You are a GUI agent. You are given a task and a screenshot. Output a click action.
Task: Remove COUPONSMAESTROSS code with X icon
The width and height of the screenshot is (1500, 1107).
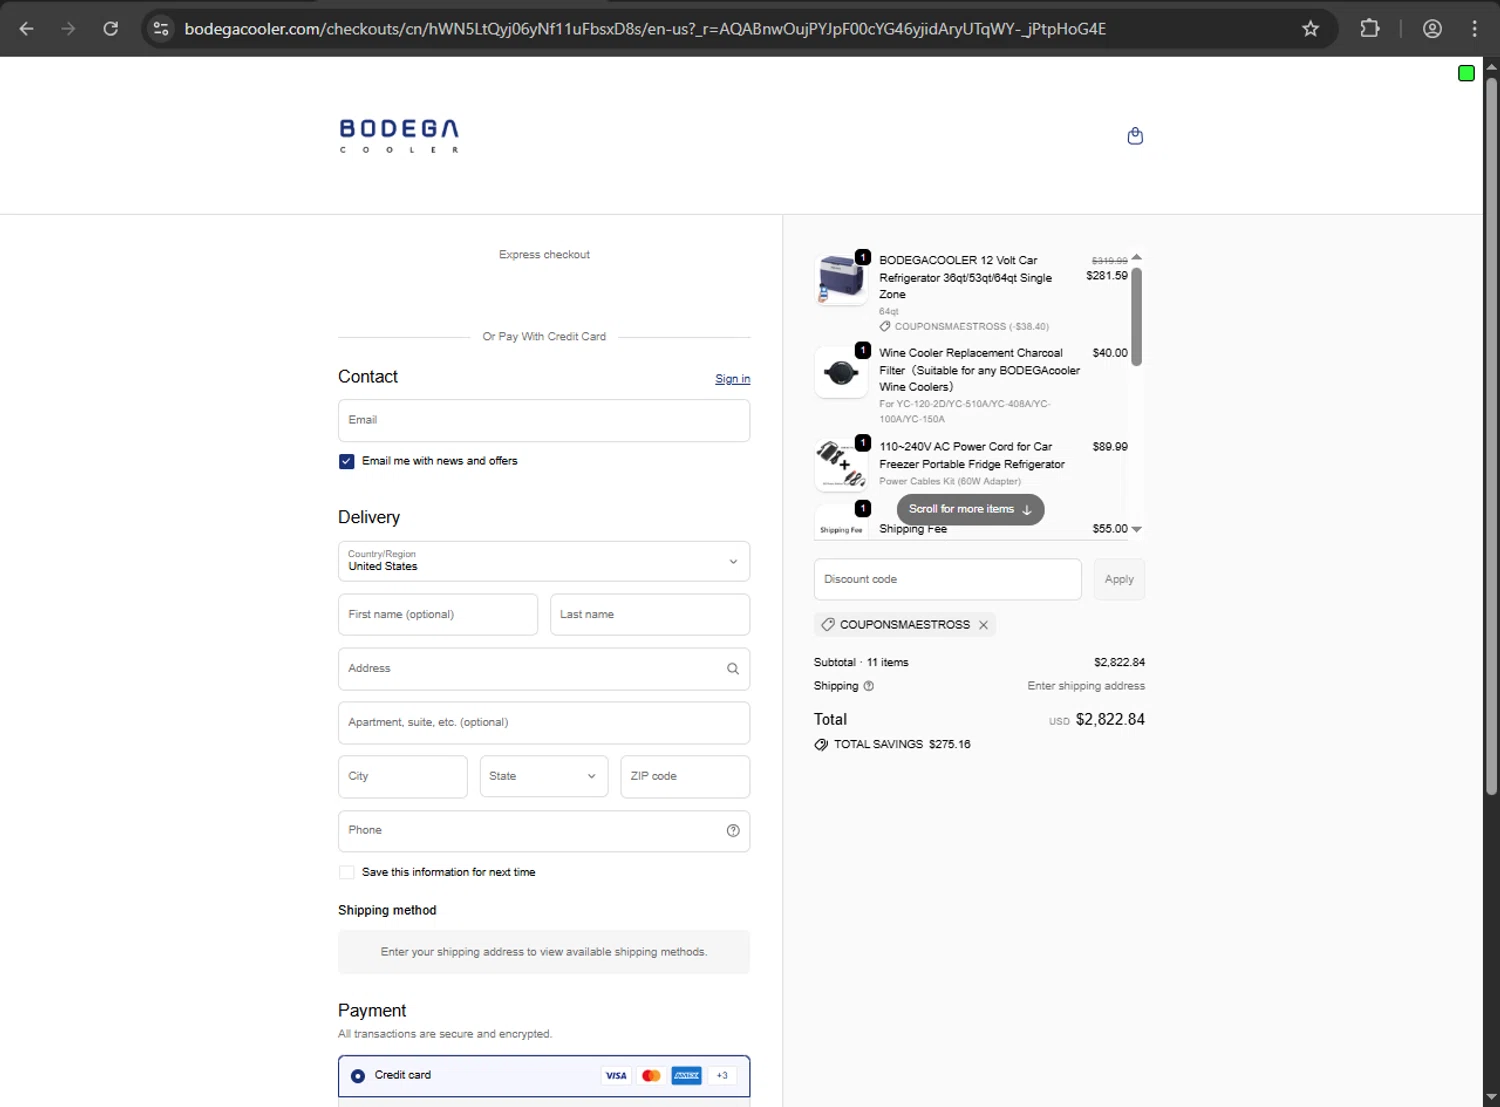[984, 625]
